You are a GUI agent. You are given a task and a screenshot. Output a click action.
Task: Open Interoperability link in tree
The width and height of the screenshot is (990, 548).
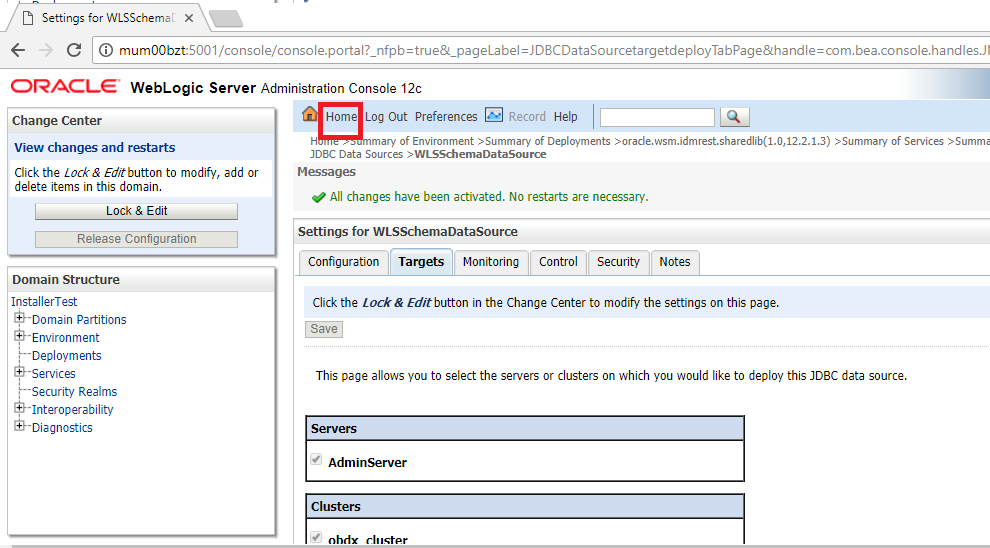[73, 409]
